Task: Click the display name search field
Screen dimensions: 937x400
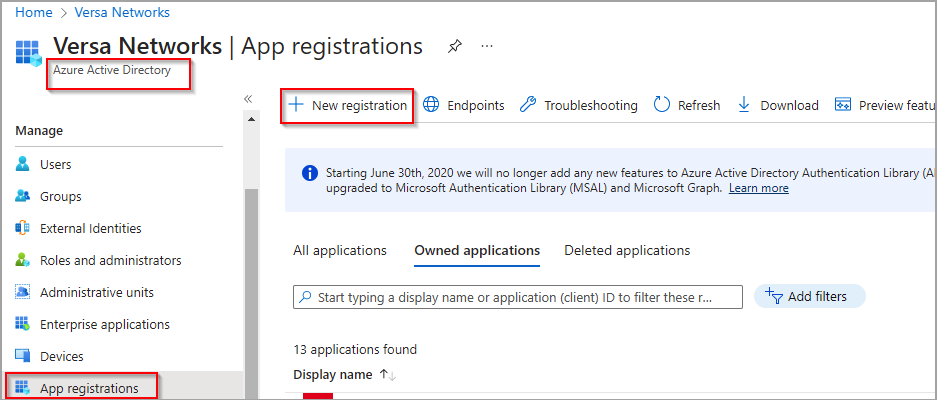Action: coord(518,297)
